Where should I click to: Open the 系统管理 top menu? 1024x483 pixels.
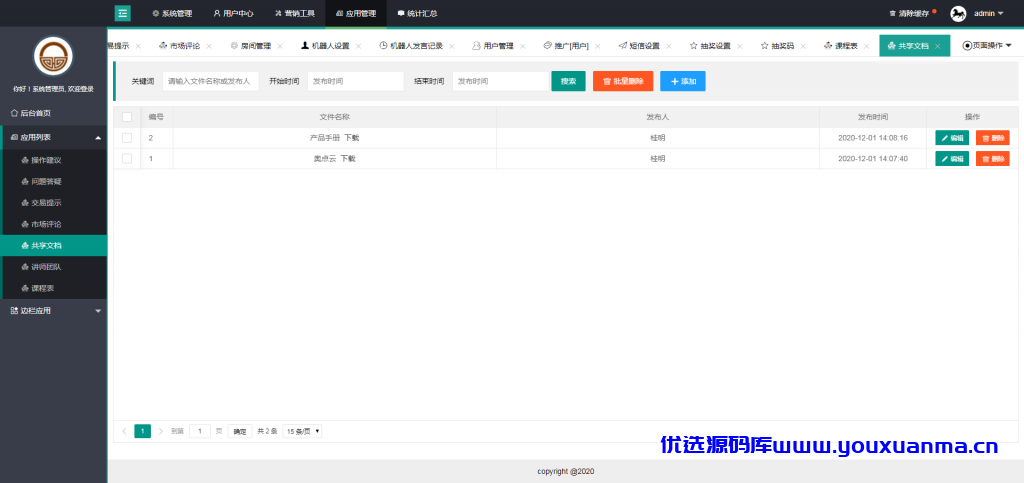click(x=172, y=13)
